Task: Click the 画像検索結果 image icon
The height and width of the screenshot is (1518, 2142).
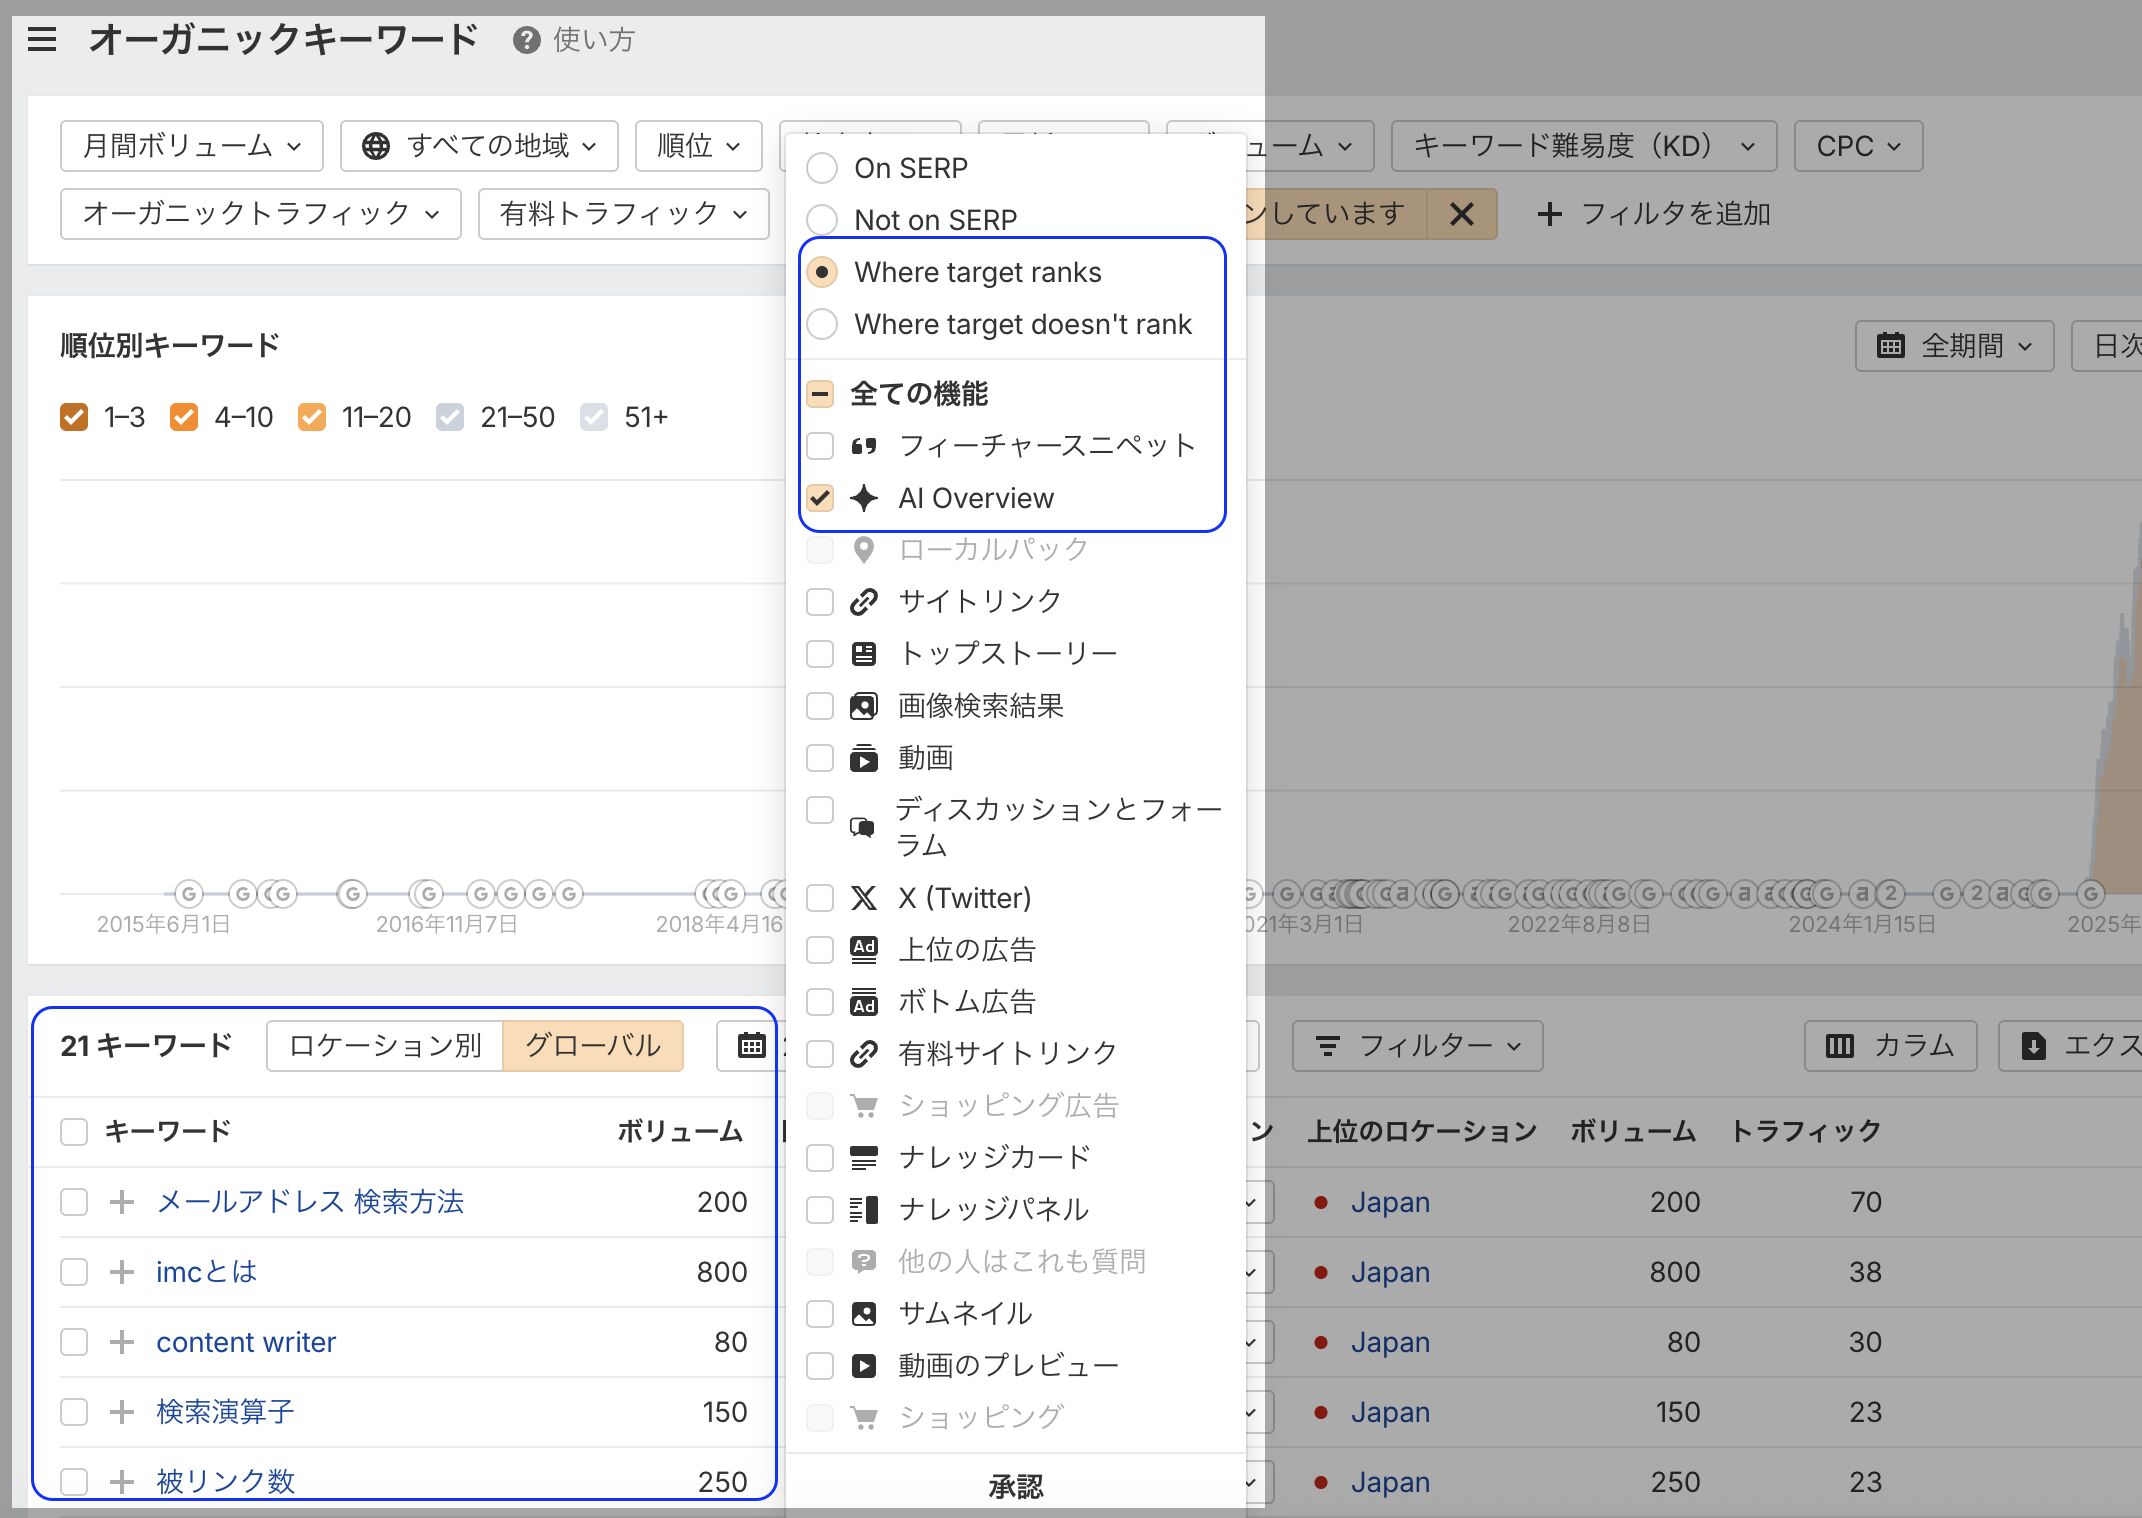Action: pos(864,706)
